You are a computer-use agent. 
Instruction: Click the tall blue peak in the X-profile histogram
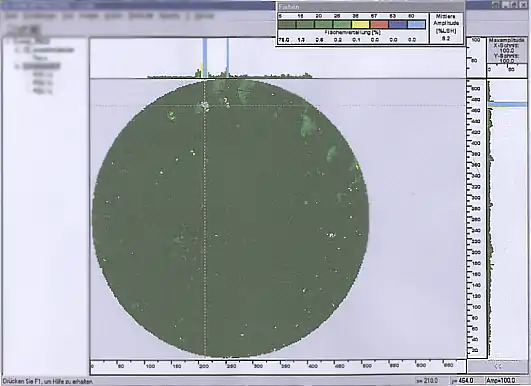tap(205, 57)
